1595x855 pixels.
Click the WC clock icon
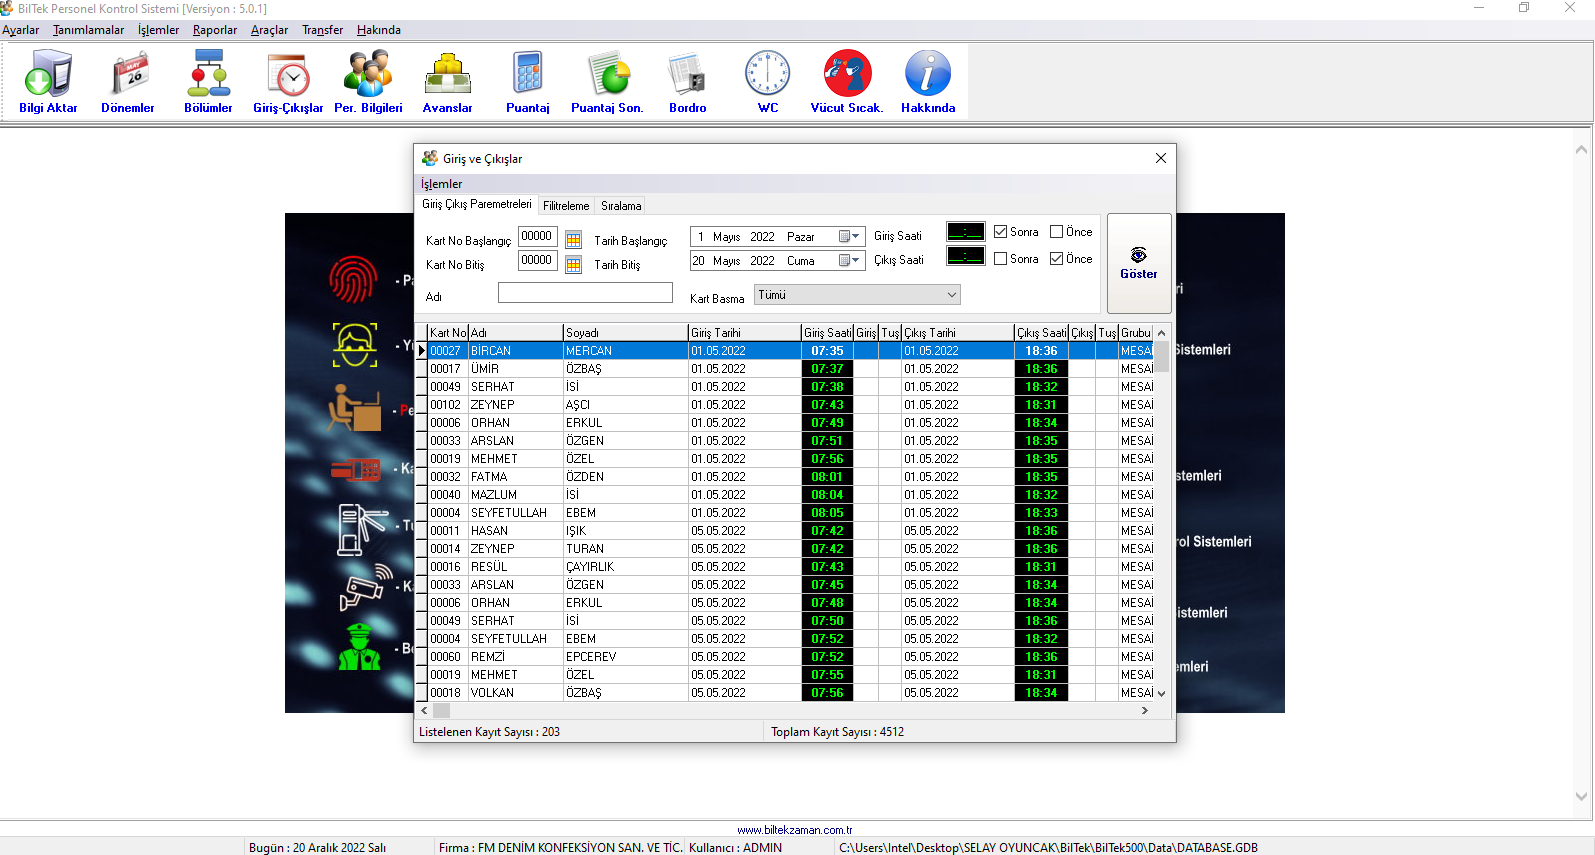tap(767, 82)
